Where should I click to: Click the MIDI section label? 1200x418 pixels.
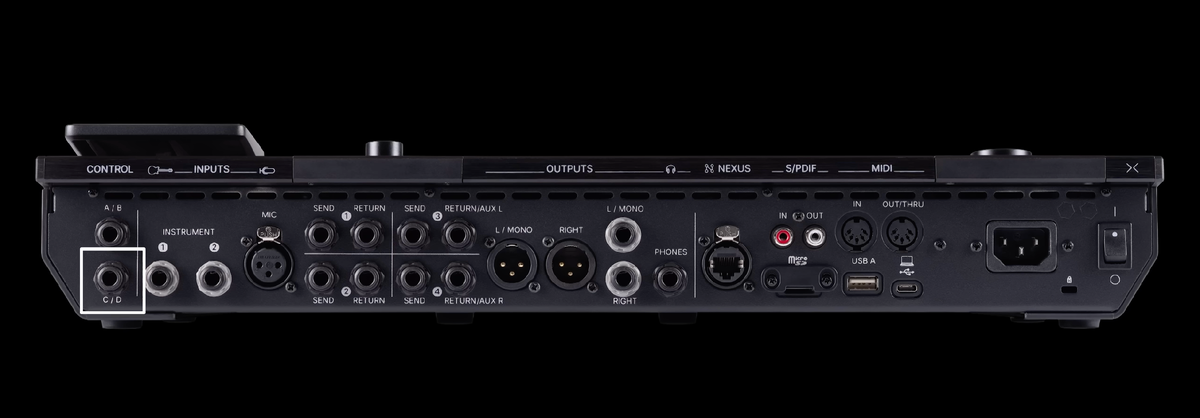tap(881, 169)
